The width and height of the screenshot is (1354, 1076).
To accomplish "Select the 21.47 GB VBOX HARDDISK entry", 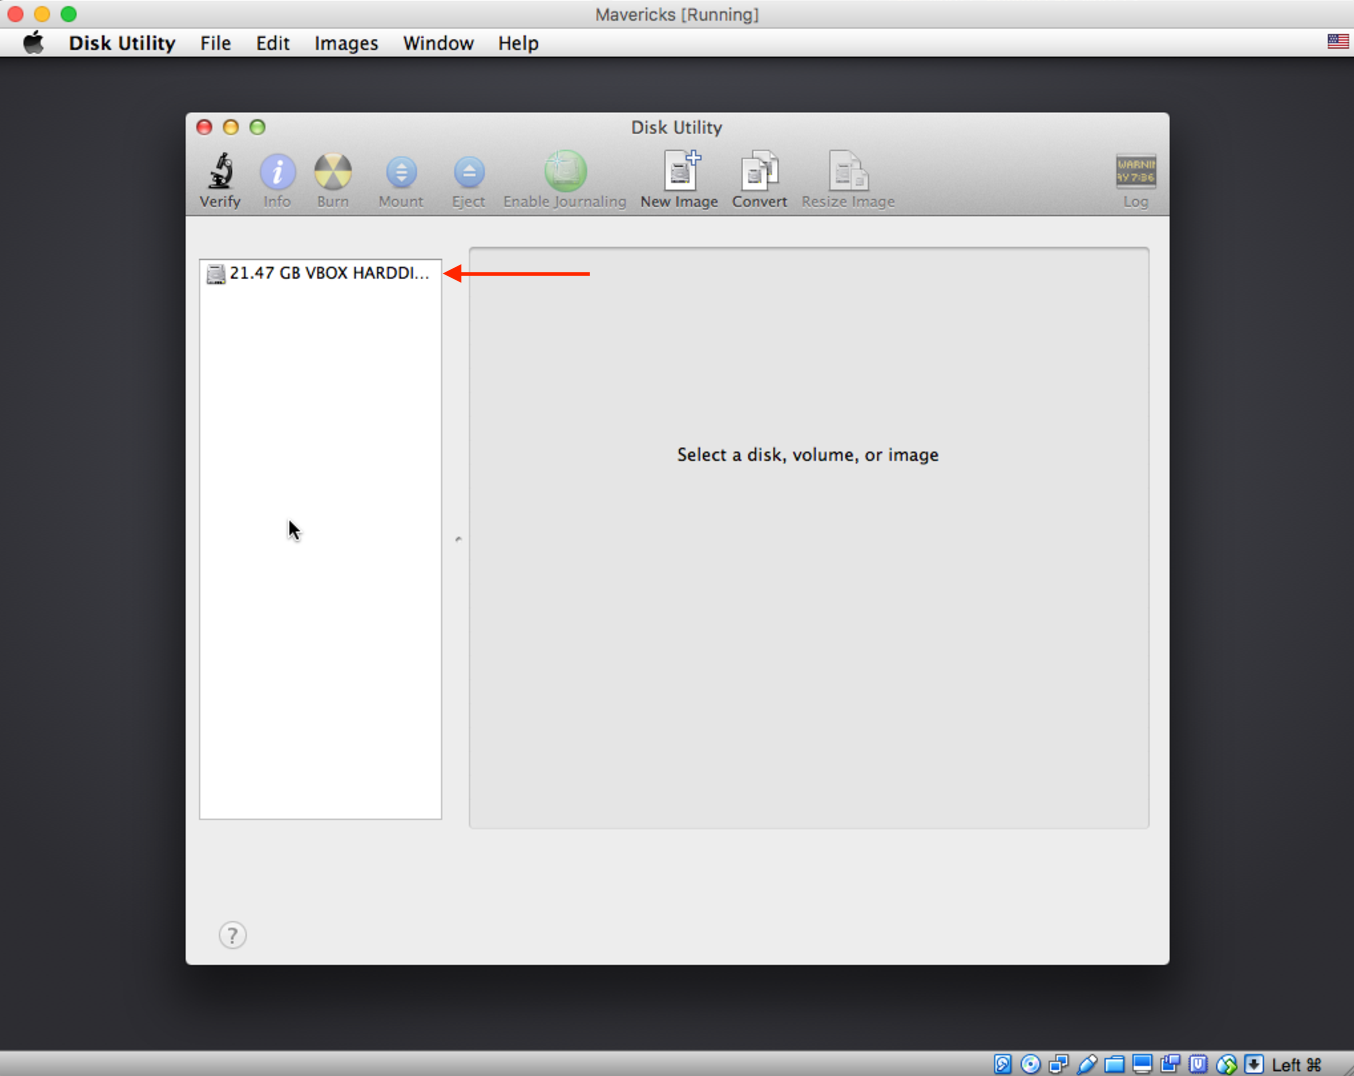I will [320, 273].
